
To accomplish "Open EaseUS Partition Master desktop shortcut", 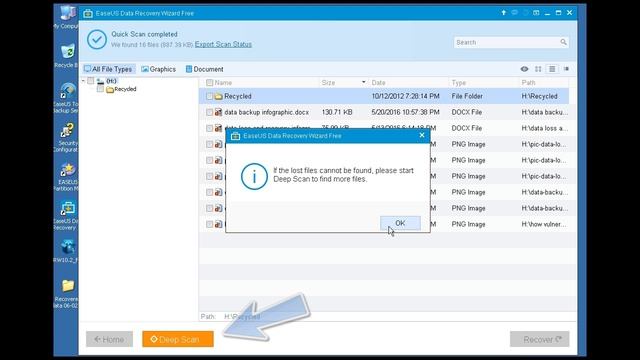I will (x=67, y=177).
